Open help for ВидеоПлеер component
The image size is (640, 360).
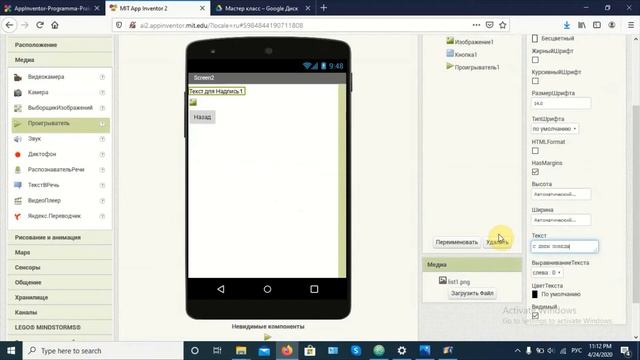[x=102, y=200]
